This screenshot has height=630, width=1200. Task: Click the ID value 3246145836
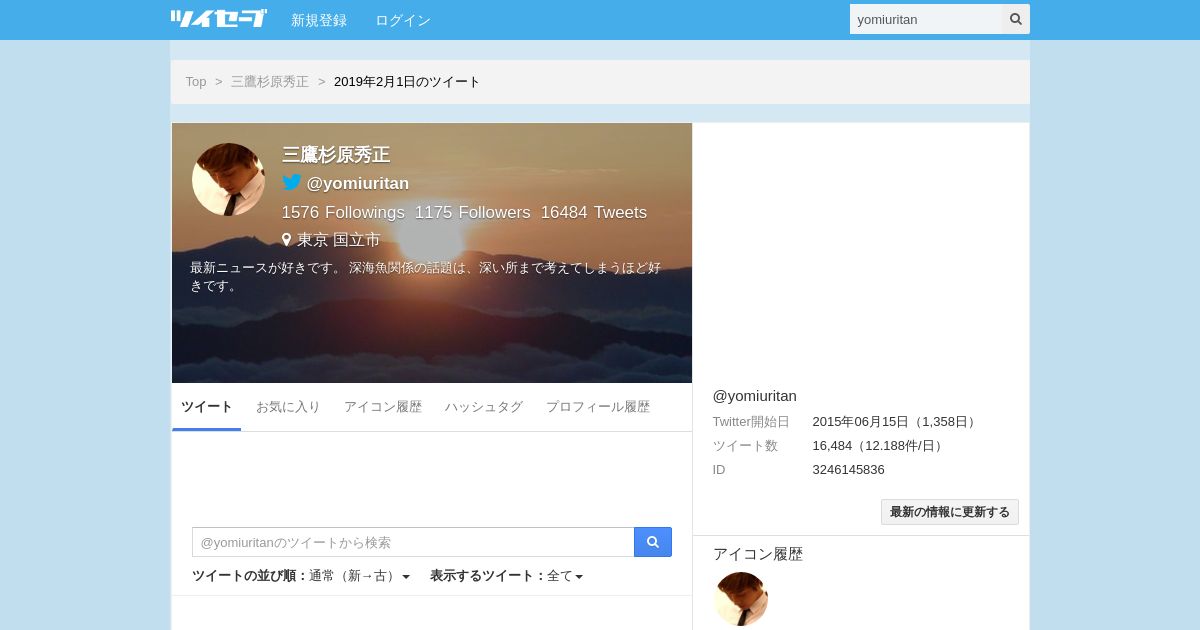(849, 470)
